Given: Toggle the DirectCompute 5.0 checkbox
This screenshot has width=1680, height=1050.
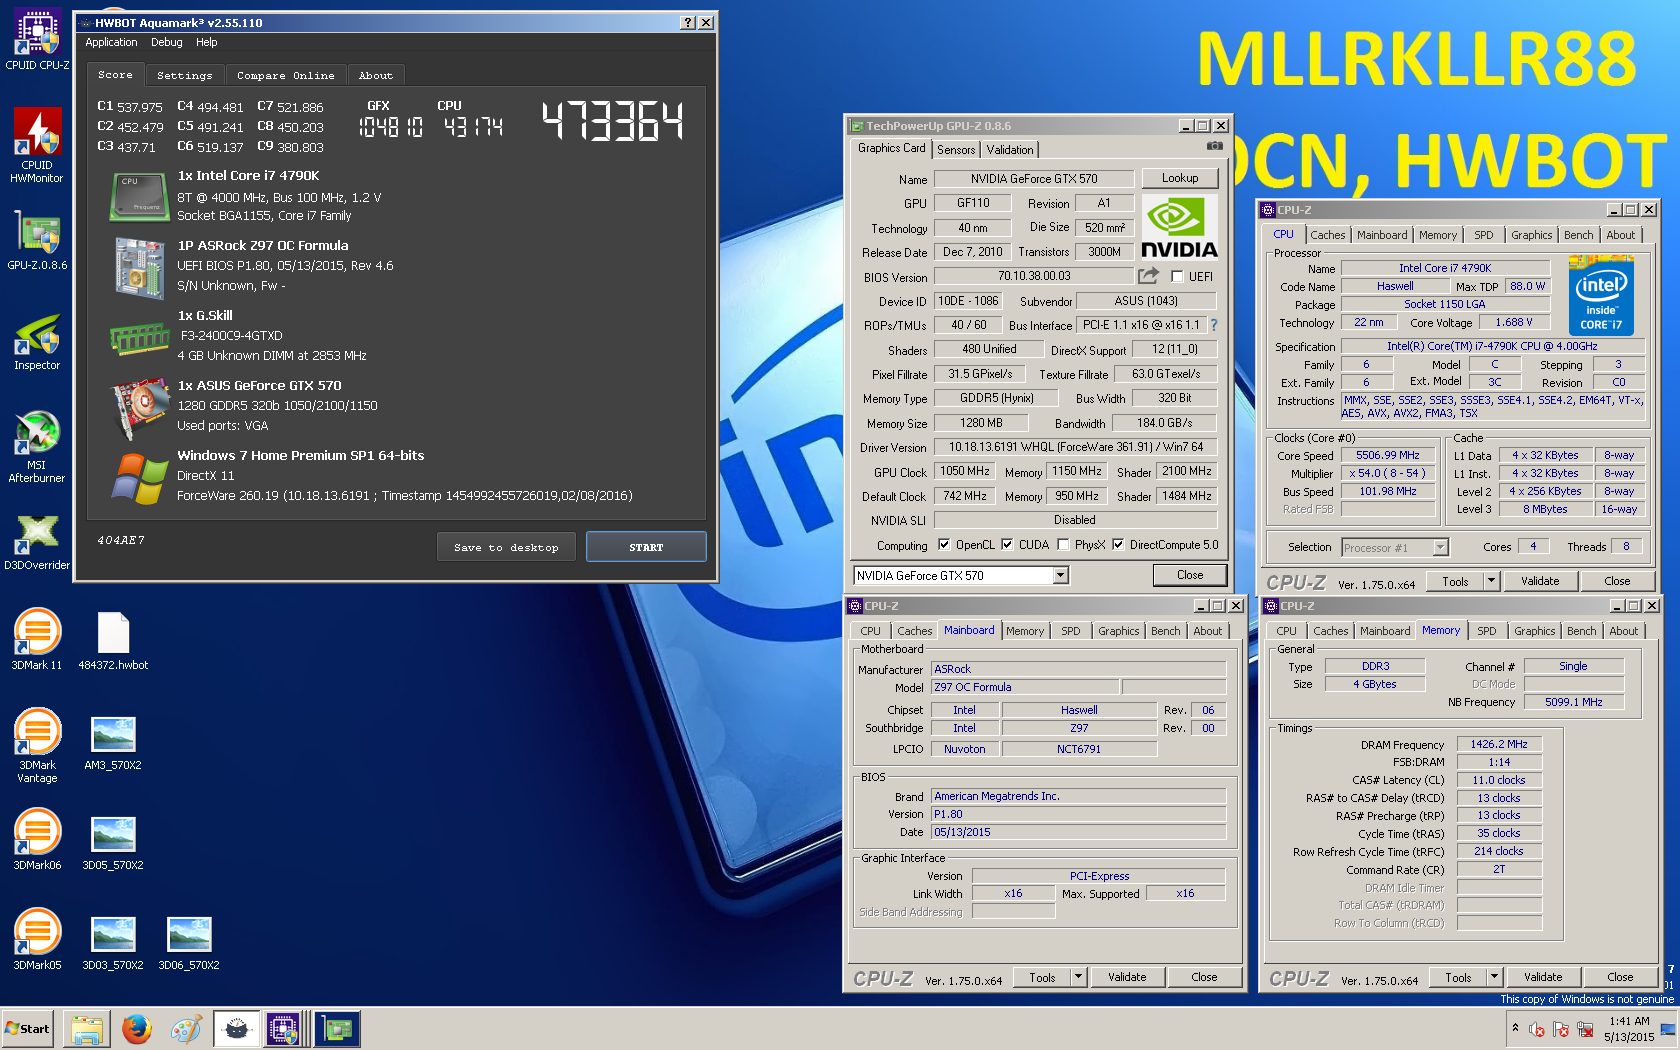Looking at the screenshot, I should click(1118, 545).
